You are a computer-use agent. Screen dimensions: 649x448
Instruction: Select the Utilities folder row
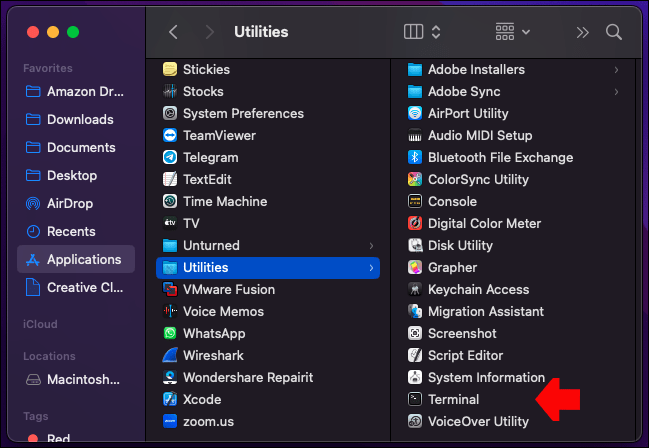tap(267, 267)
